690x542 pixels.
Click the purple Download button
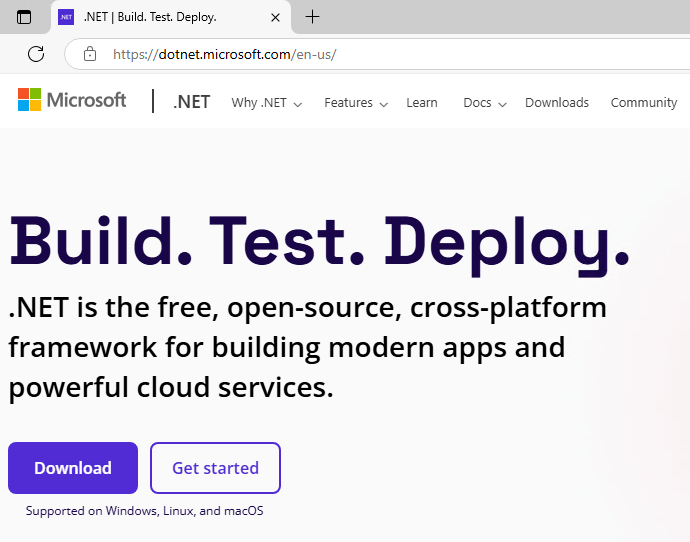pos(73,468)
